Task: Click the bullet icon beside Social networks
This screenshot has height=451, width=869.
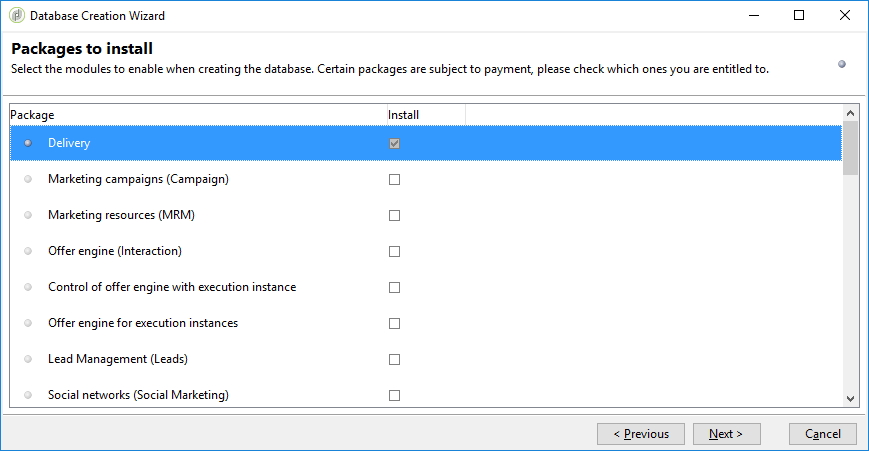Action: click(x=28, y=395)
